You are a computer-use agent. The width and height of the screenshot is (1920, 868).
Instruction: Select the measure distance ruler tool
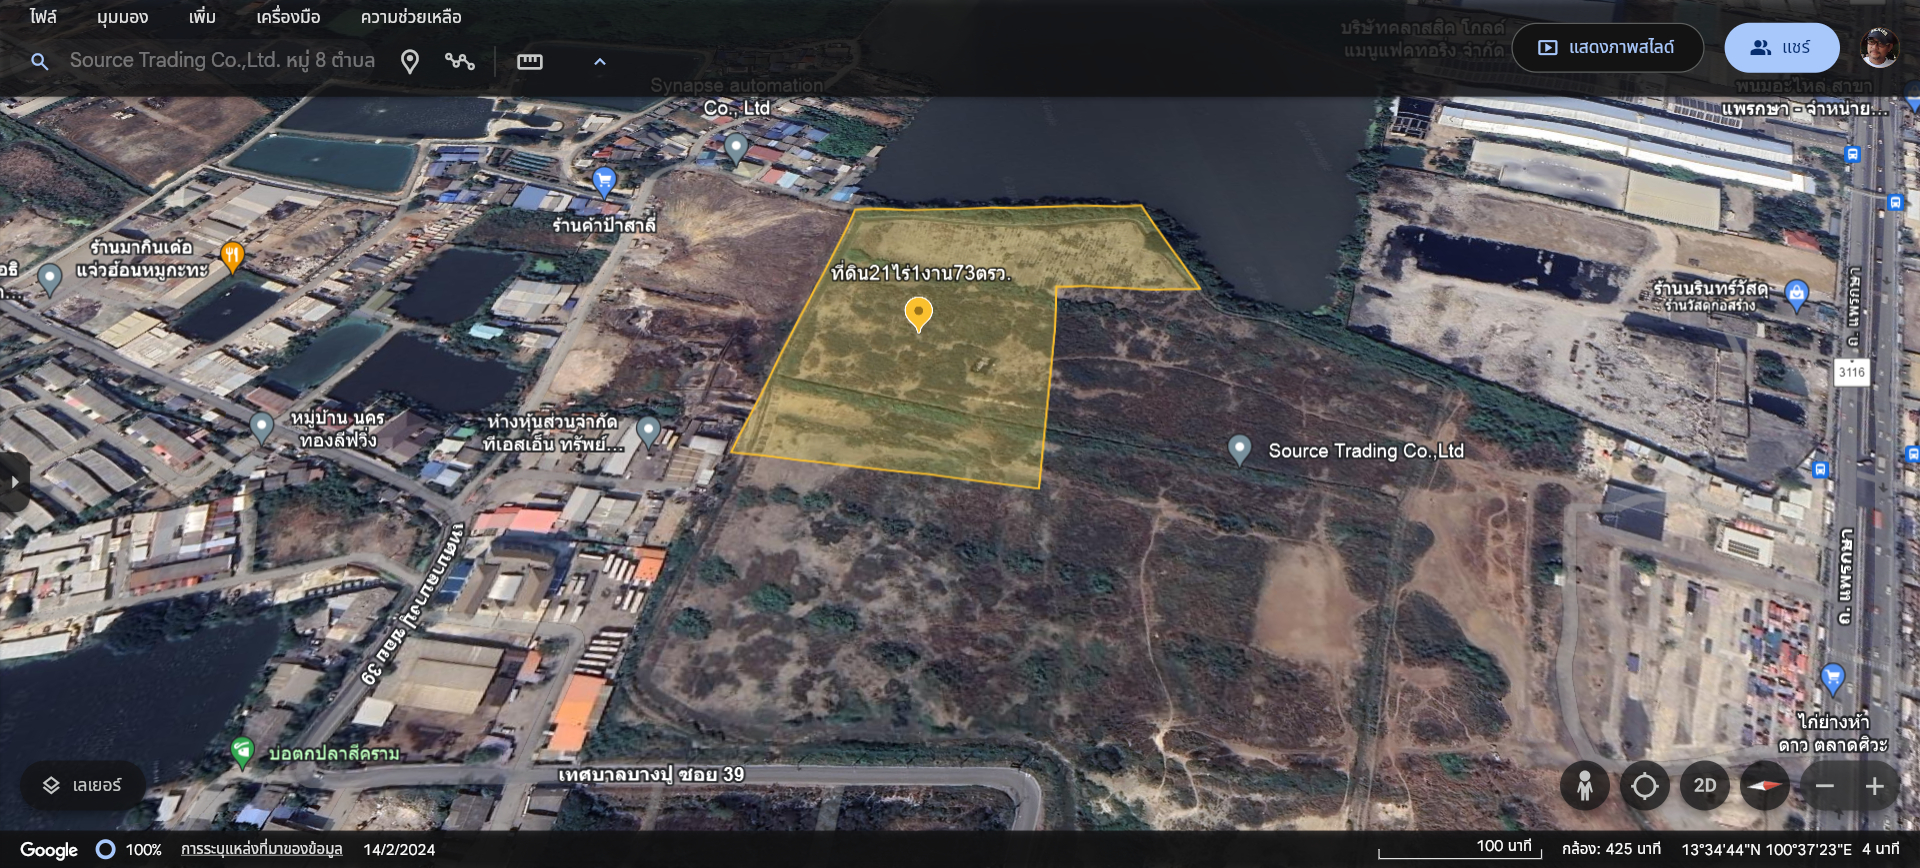pos(529,62)
